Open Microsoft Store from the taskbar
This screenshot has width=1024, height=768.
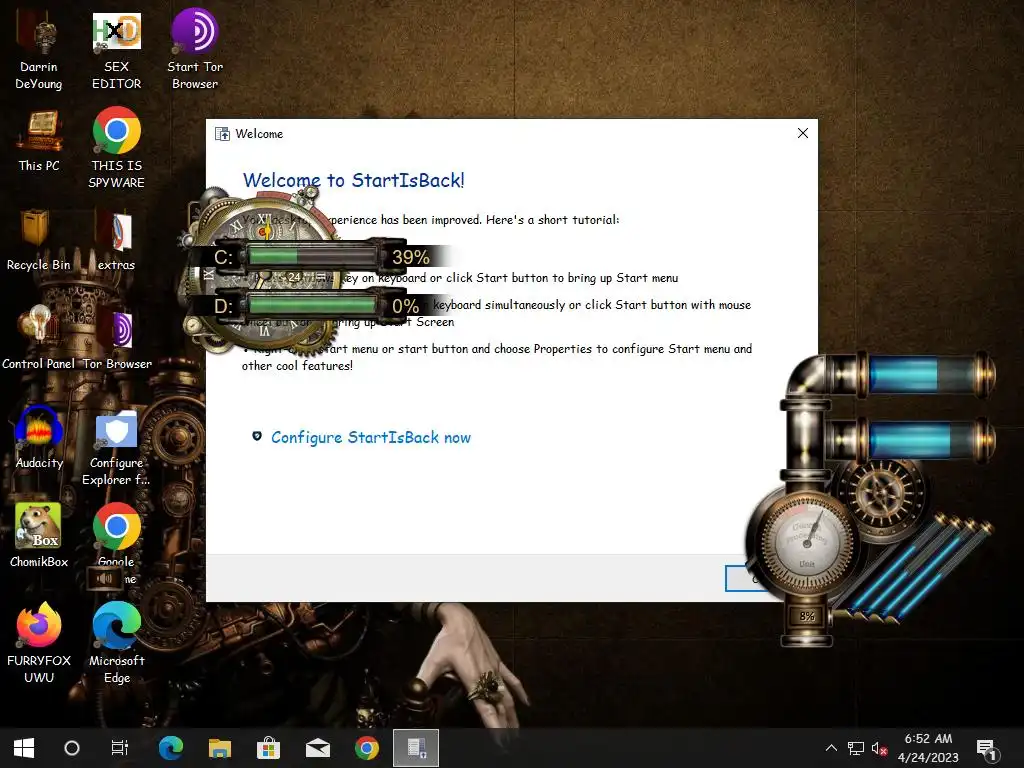[268, 748]
